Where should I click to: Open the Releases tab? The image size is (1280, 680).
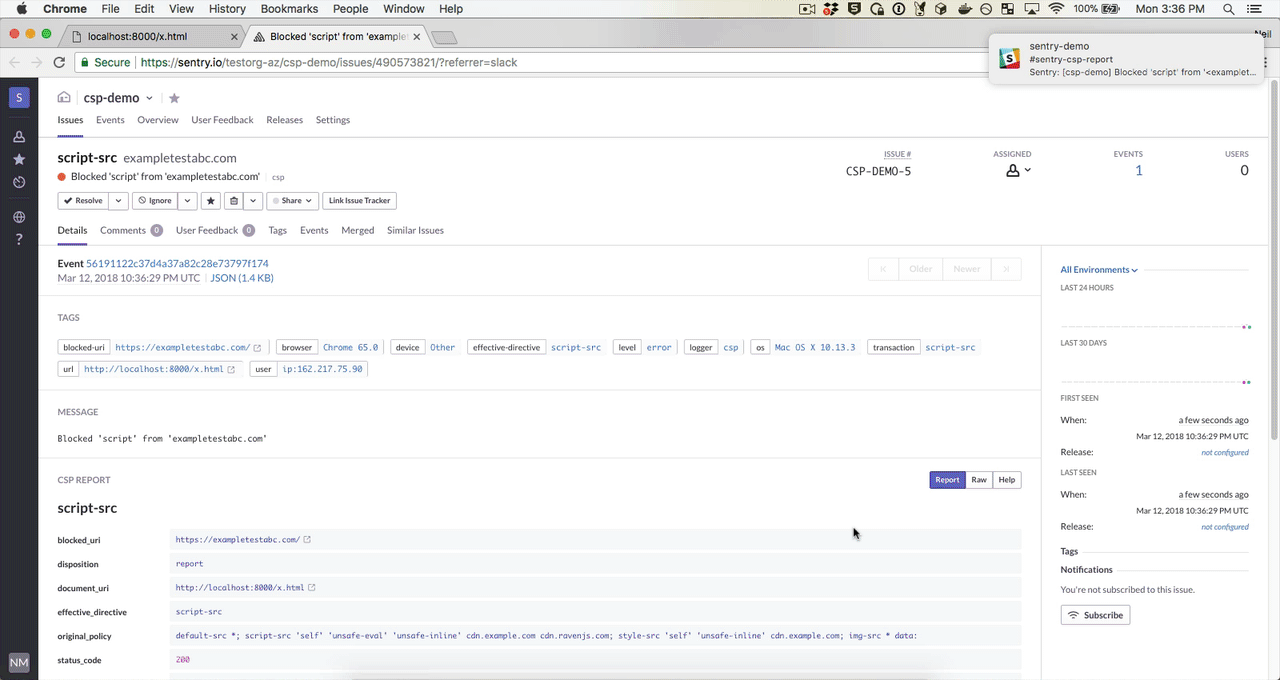(285, 120)
